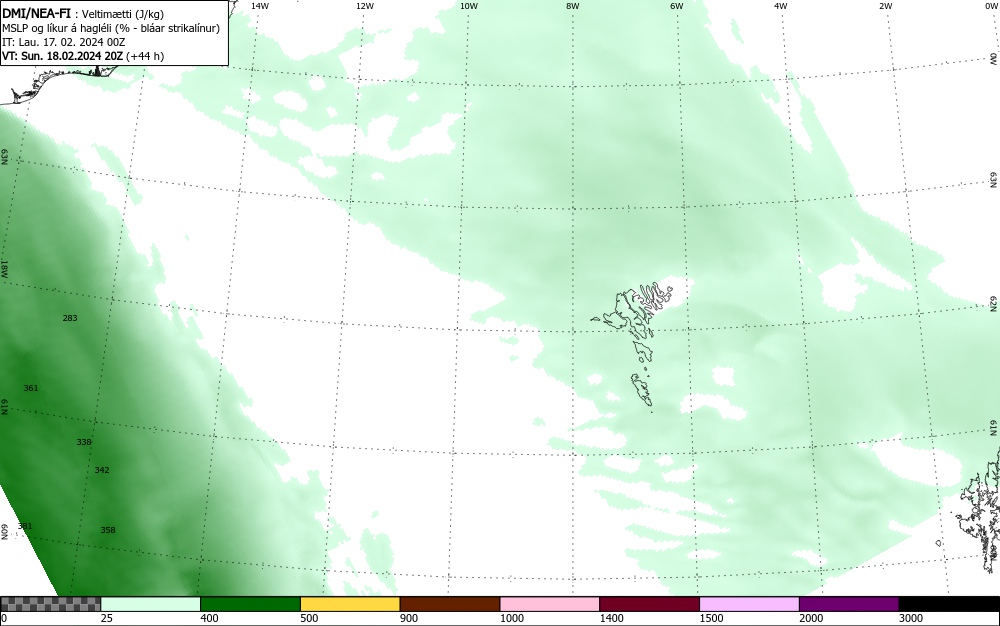The height and width of the screenshot is (626, 1000).
Task: Click the legend value "2000"
Action: 811,618
